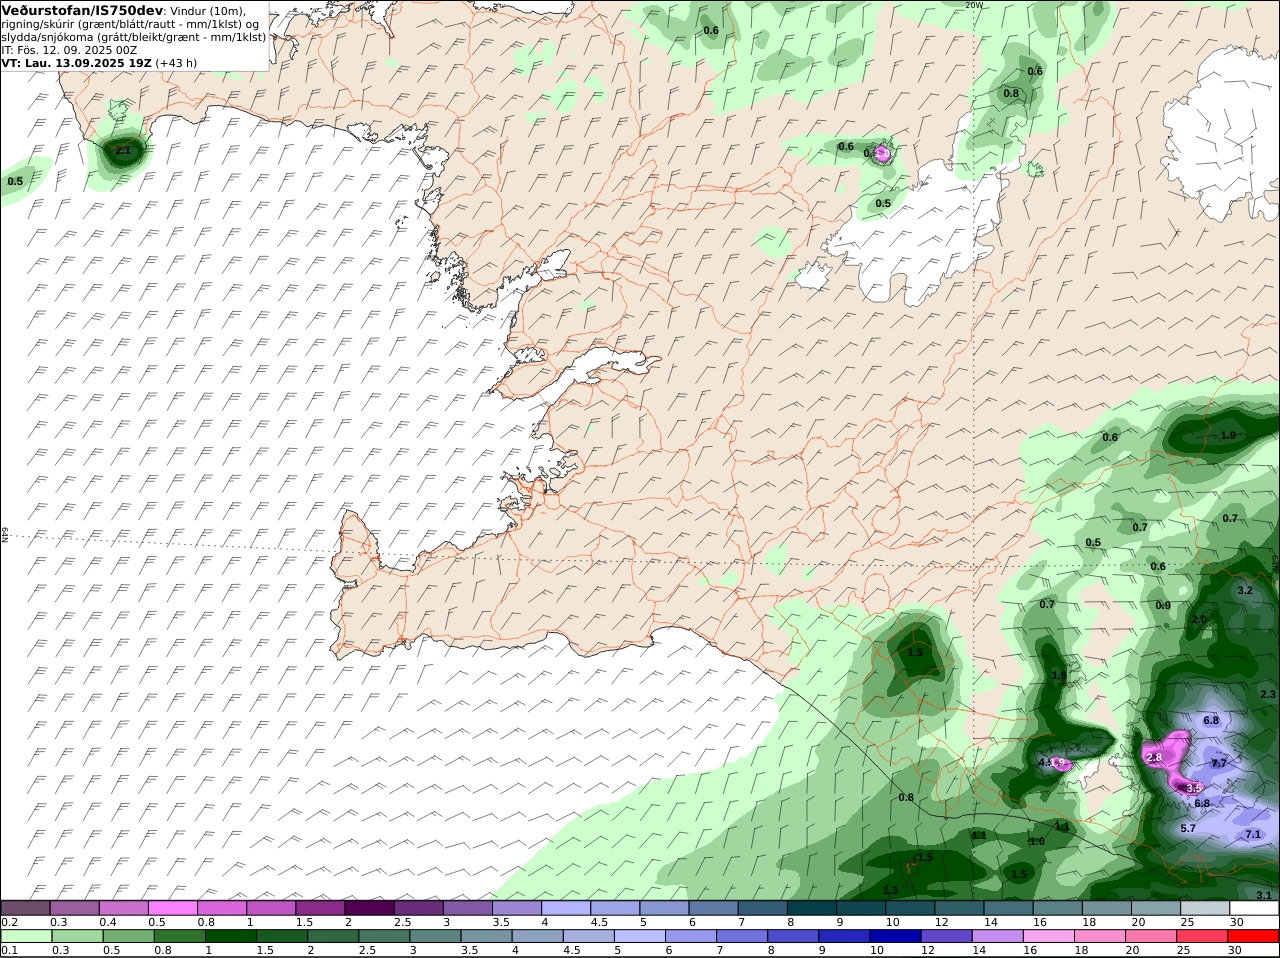Click the initial time 'IT: Fös. 12. 09. 2025 00Z'
Screen dimensions: 1280x958
pyautogui.click(x=70, y=49)
